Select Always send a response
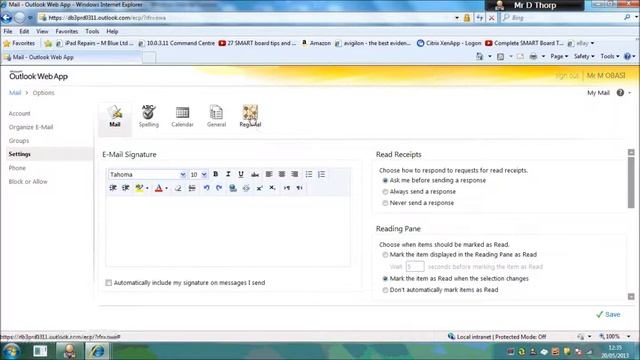This screenshot has width=640, height=360. pos(385,191)
